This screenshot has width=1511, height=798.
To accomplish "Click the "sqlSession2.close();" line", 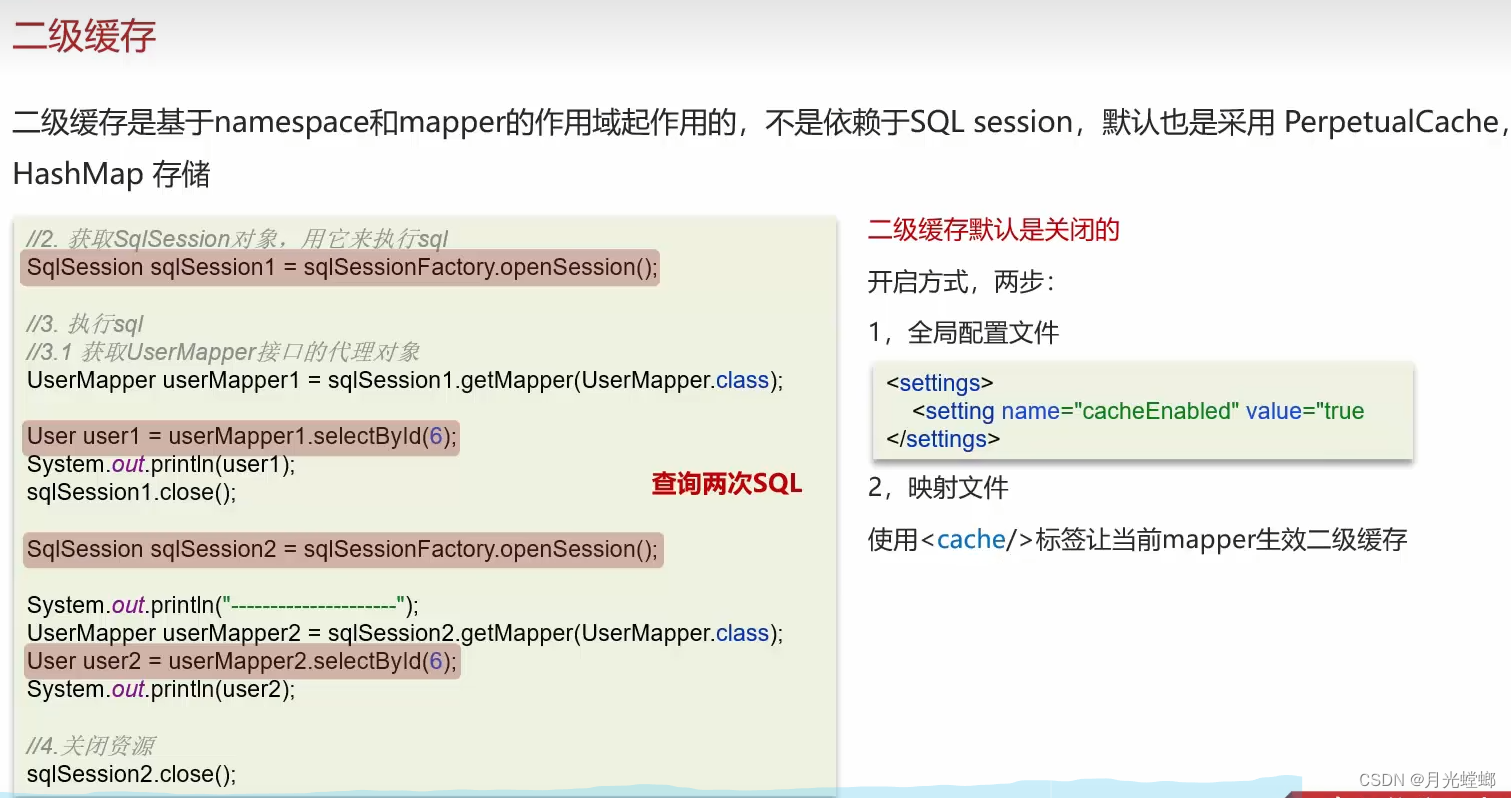I will (132, 774).
